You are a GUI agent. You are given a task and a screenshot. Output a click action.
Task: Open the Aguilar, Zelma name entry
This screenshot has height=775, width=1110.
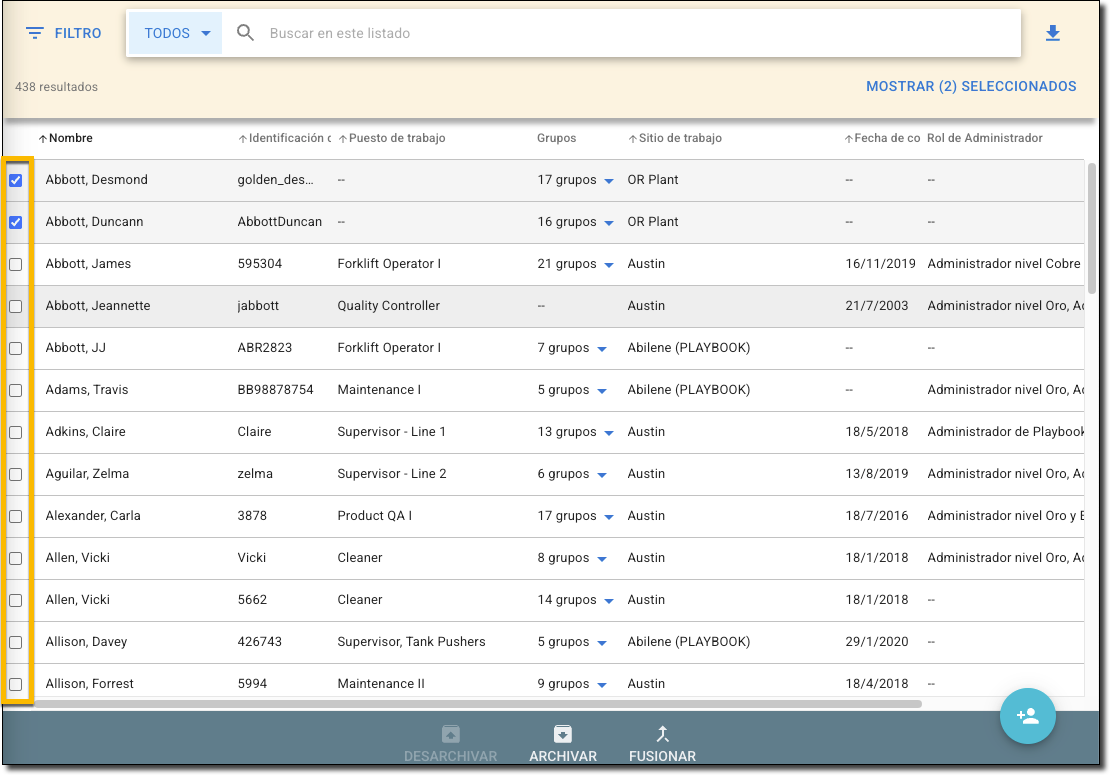coord(87,474)
